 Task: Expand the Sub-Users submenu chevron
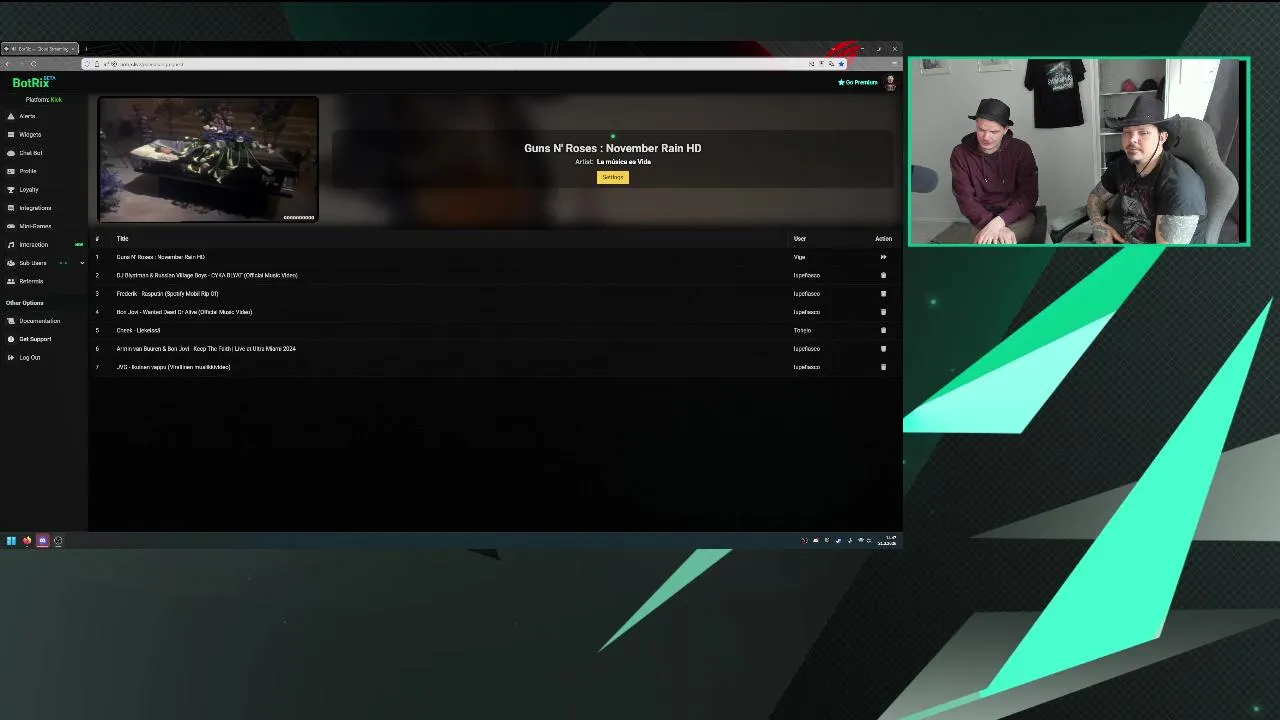pos(82,263)
